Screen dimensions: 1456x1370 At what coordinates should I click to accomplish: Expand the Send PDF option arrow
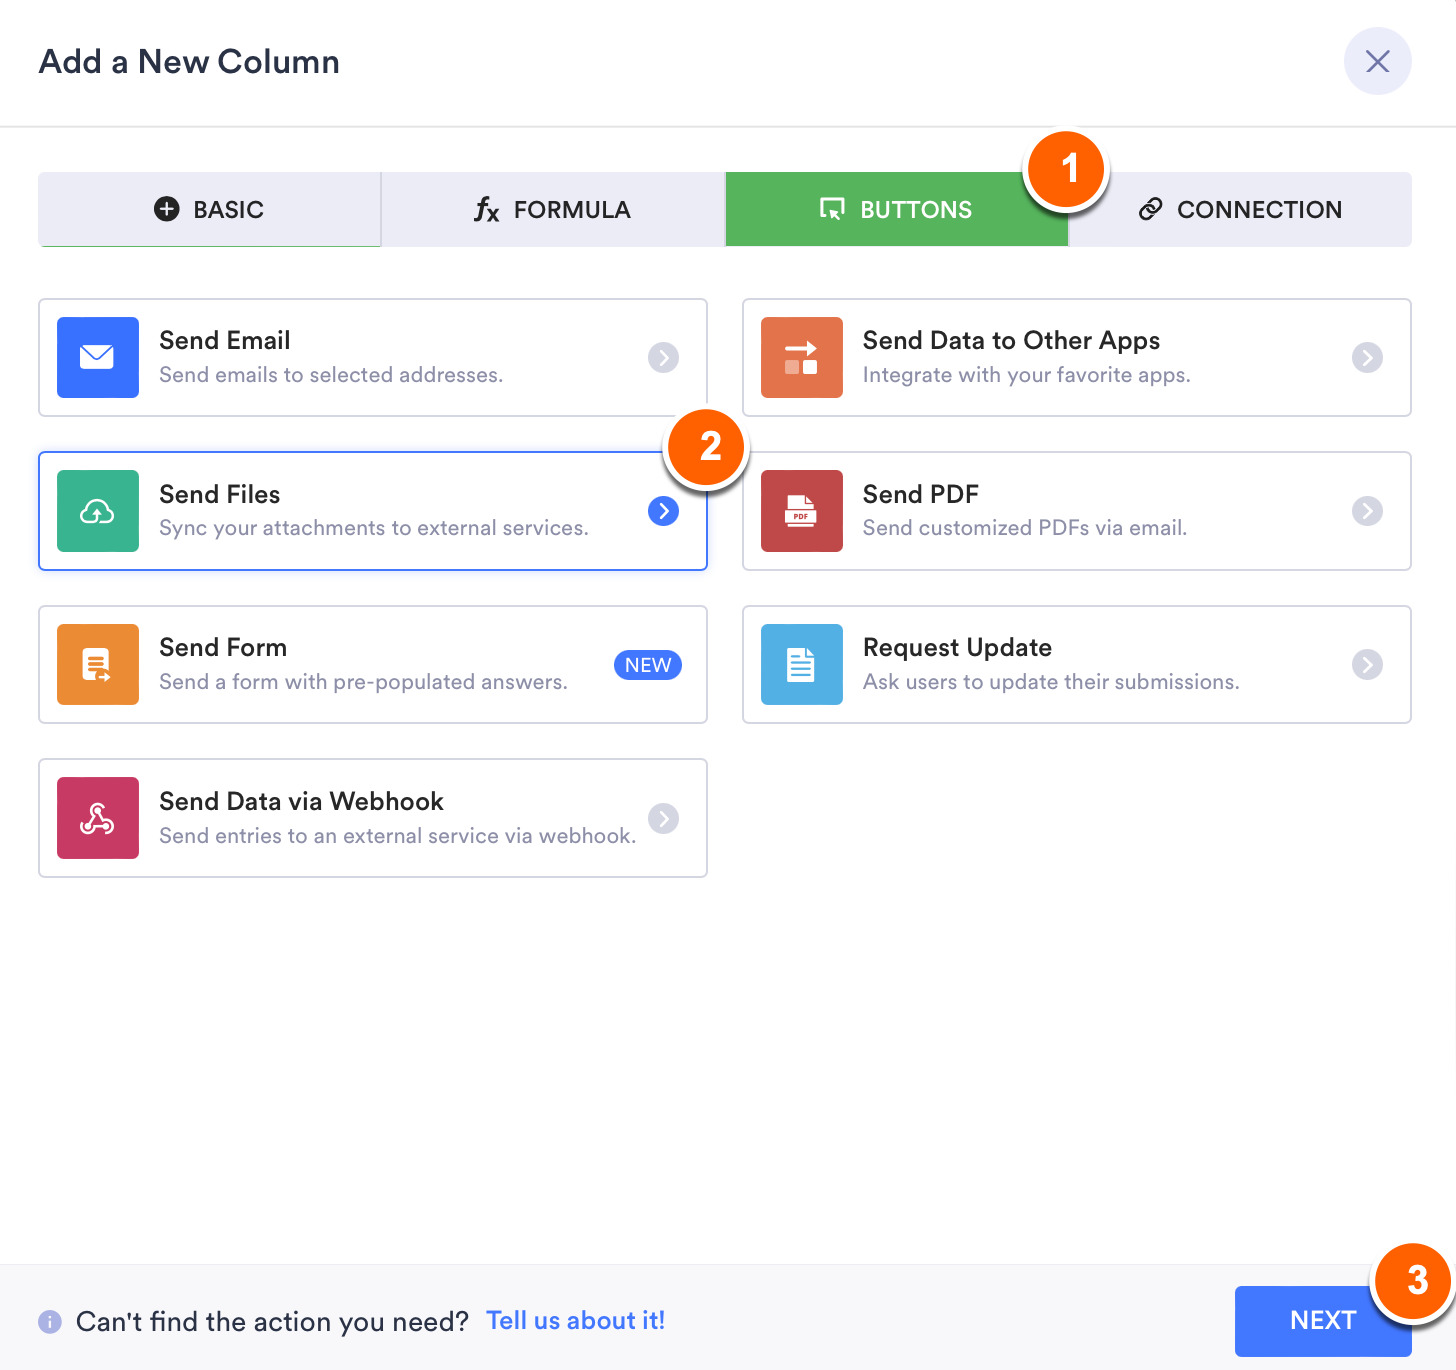click(x=1367, y=511)
